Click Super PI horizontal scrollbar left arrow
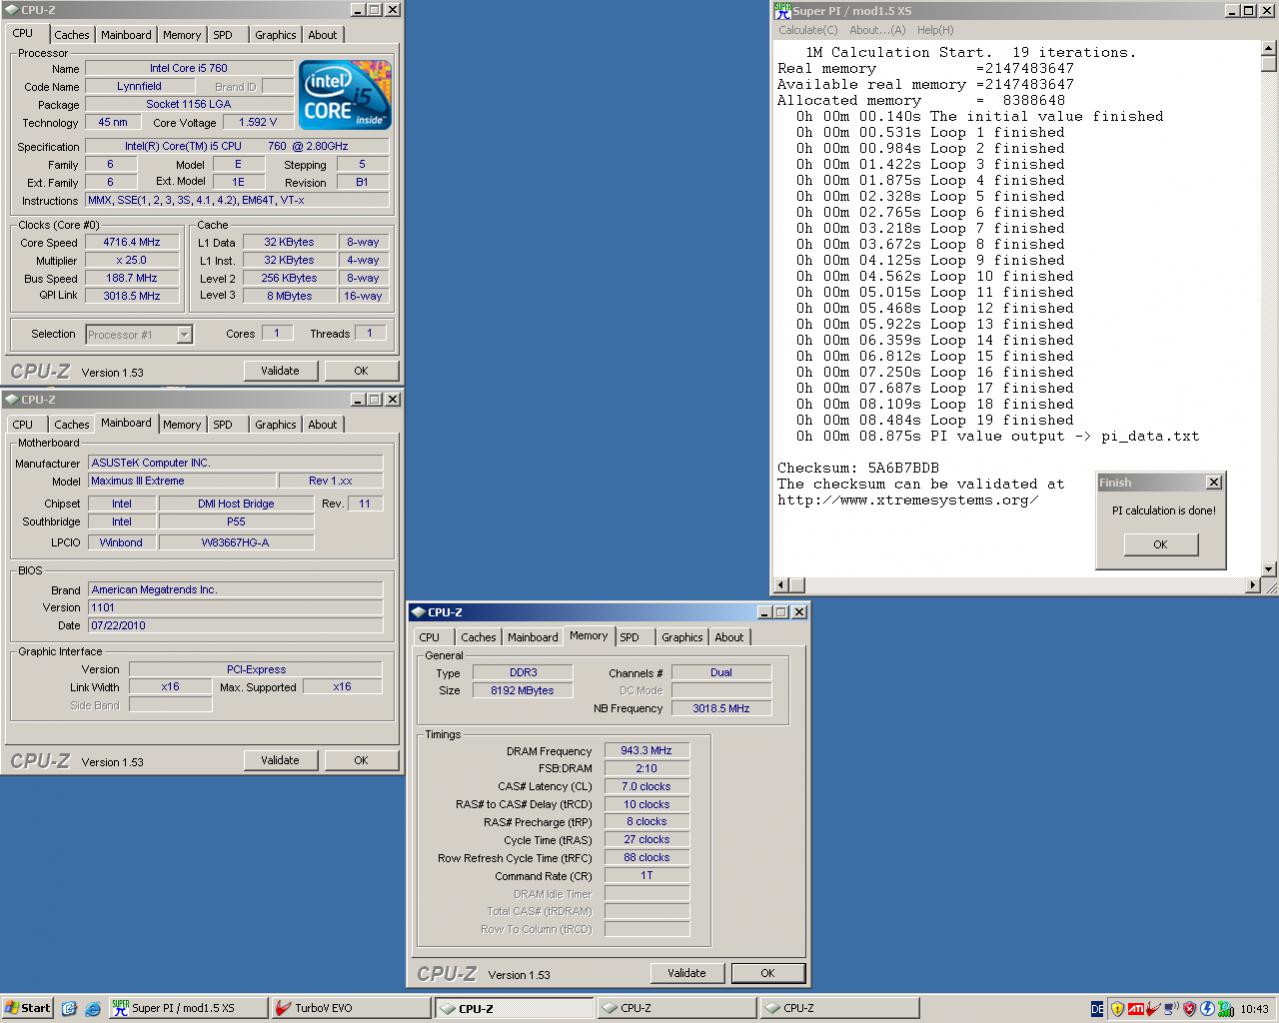Image resolution: width=1279 pixels, height=1023 pixels. (781, 585)
